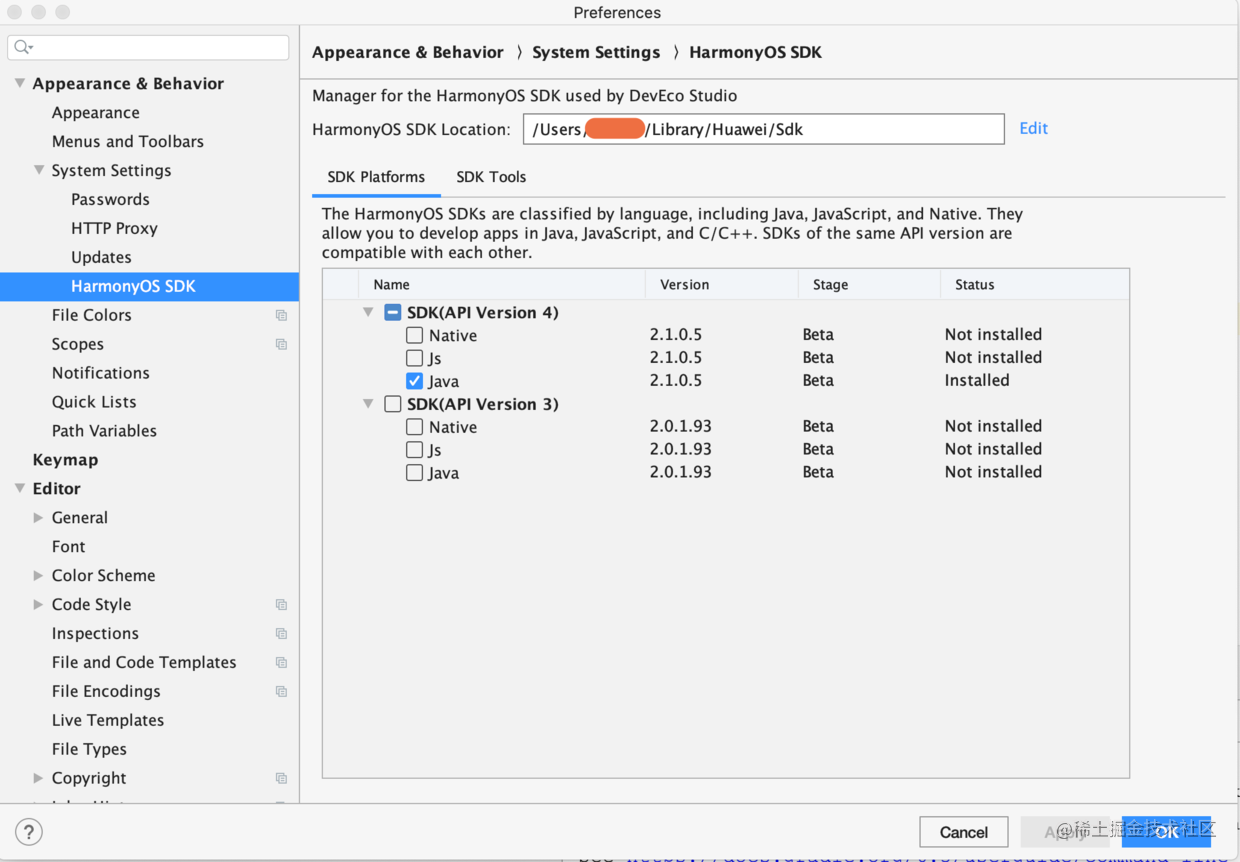Click the project-level icon beside Inspections
The image size is (1240, 862).
click(x=281, y=634)
